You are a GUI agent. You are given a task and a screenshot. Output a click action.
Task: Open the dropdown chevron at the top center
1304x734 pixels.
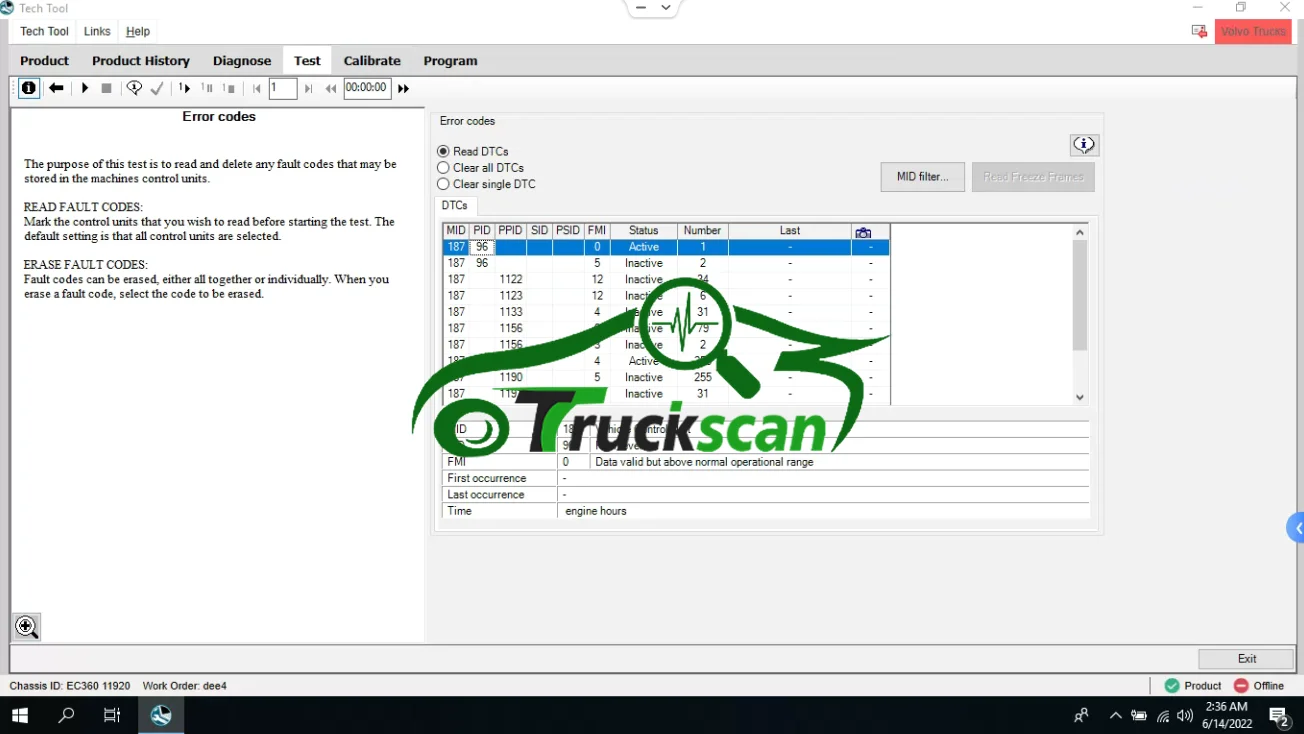[x=667, y=7]
